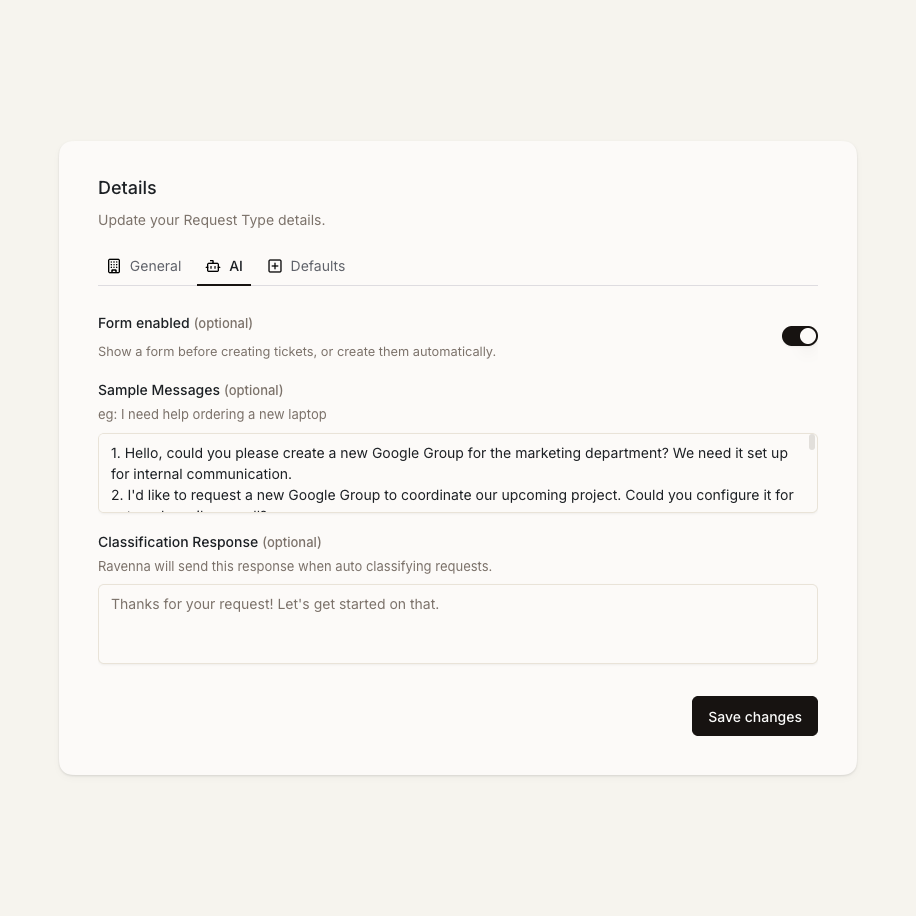Click the "Ravenna will send this response" helper text

[294, 566]
